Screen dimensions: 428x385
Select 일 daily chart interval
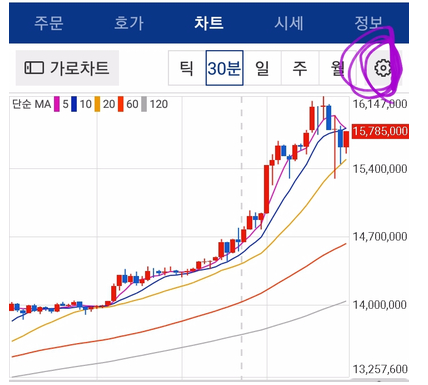[x=262, y=68]
